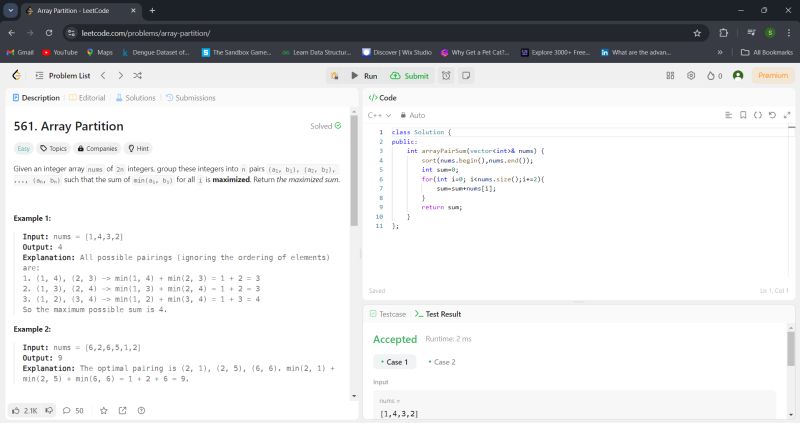Bookmark this page star icon
The image size is (800, 423).
click(x=697, y=33)
